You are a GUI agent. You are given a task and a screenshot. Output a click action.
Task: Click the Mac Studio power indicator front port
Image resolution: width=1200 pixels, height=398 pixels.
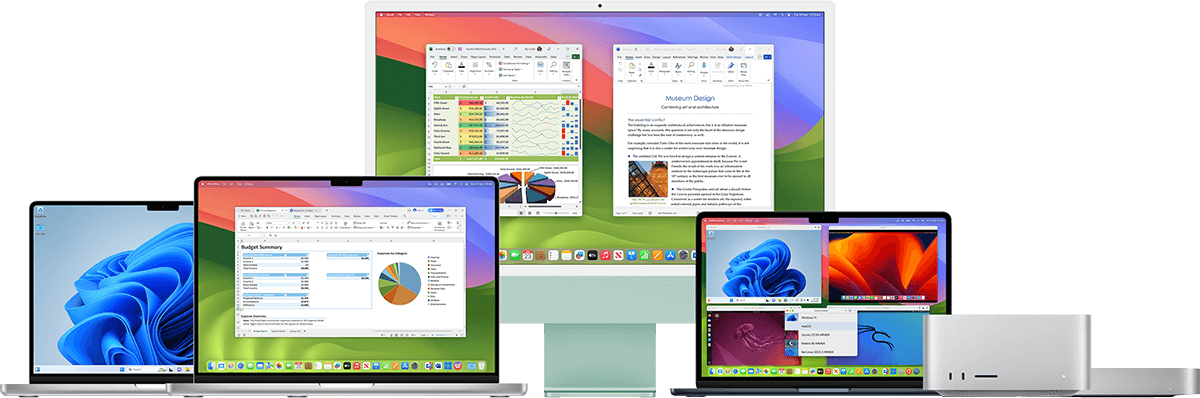pyautogui.click(x=1064, y=376)
